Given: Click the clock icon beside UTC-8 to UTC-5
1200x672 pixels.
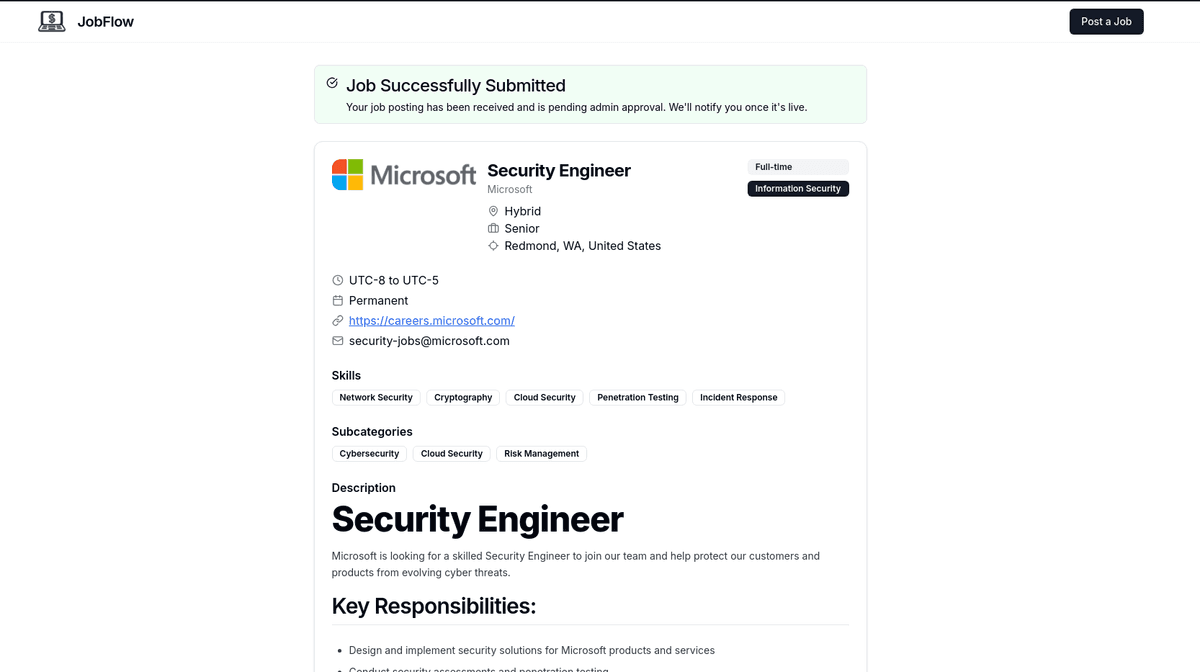Looking at the screenshot, I should 338,280.
